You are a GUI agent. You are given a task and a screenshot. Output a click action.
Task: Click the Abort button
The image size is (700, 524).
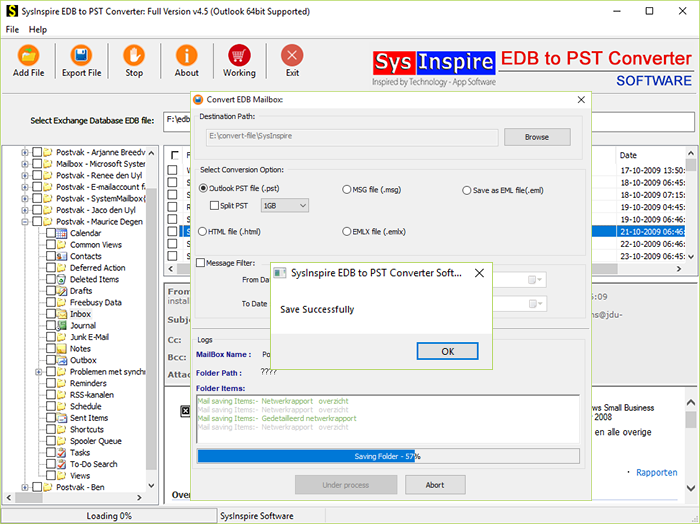click(435, 485)
